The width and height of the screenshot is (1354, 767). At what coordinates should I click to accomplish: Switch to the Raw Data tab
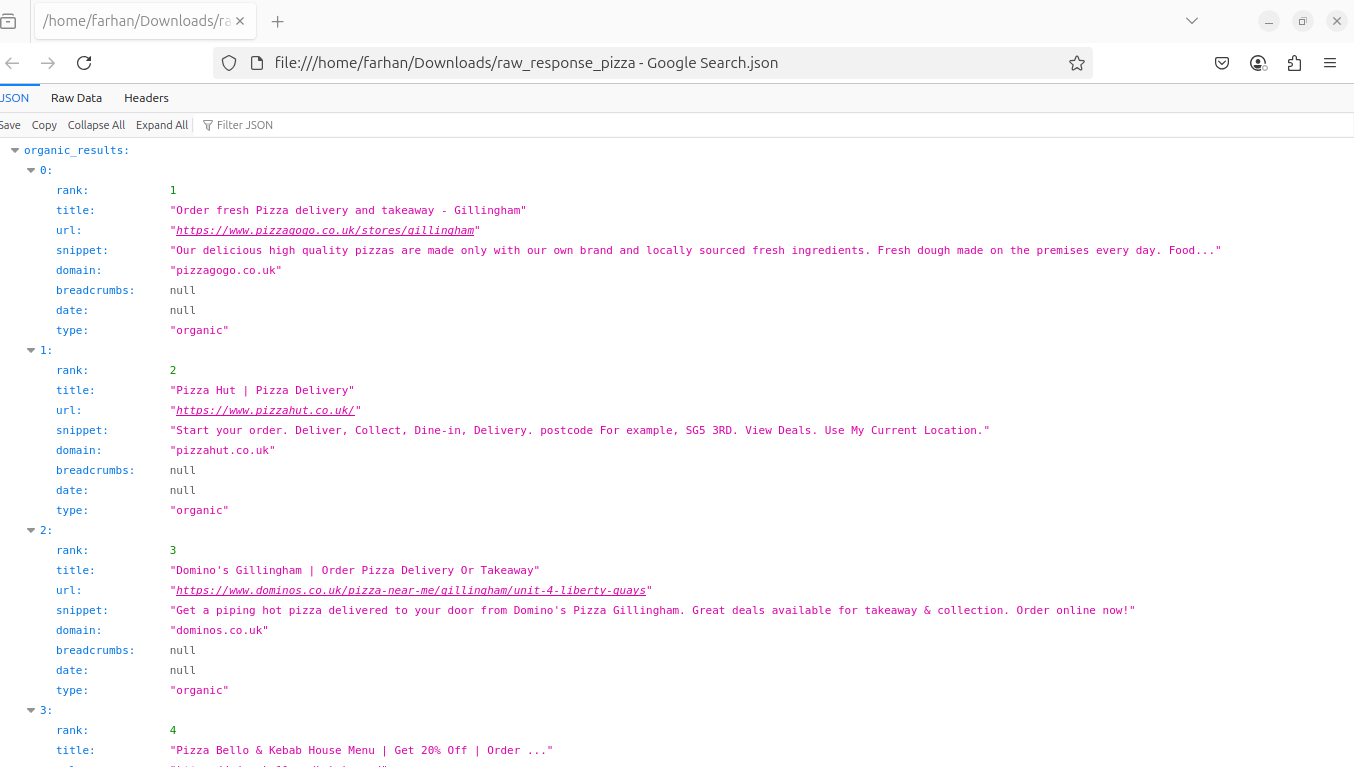(76, 98)
